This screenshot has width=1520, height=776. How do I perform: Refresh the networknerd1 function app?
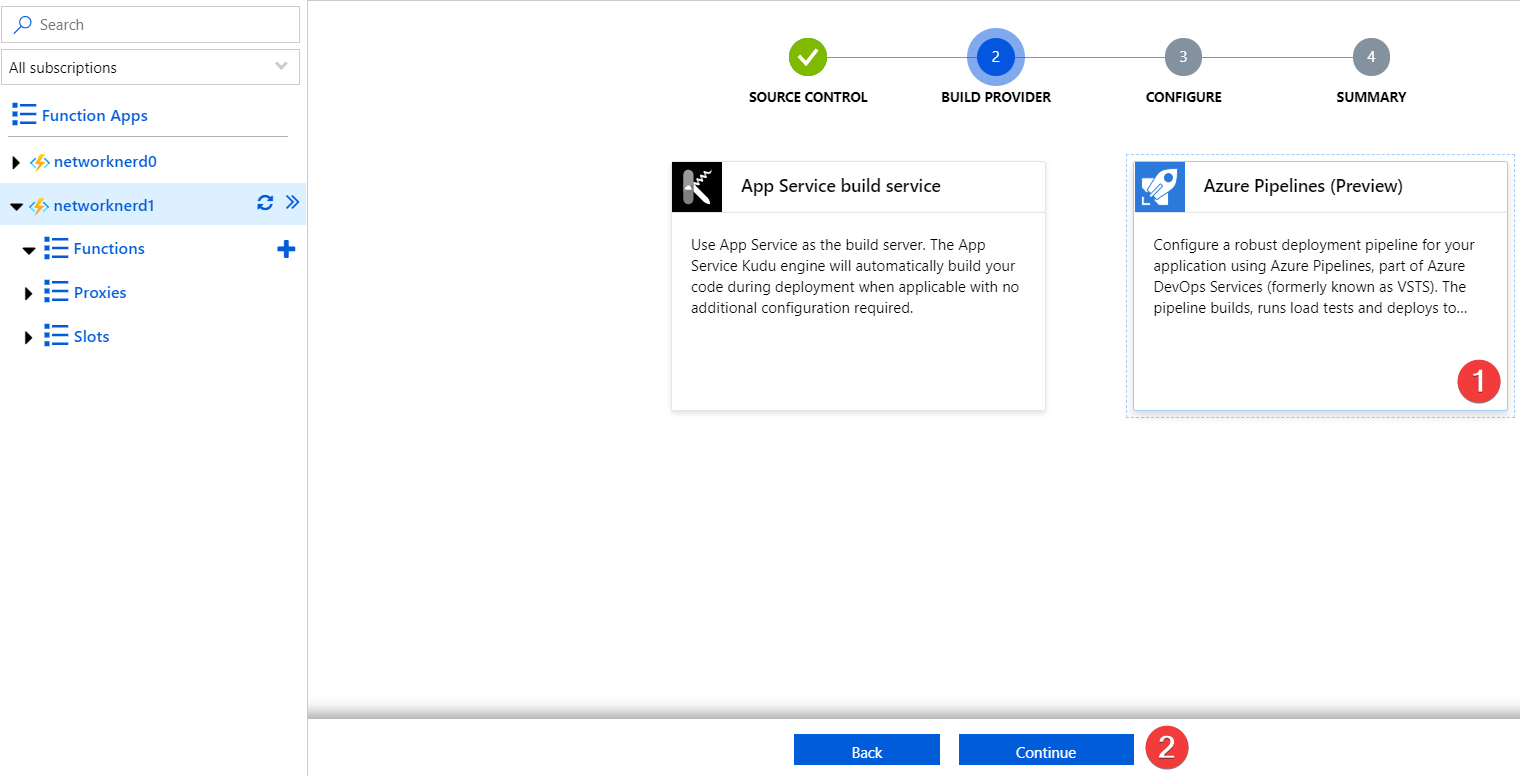click(x=265, y=203)
